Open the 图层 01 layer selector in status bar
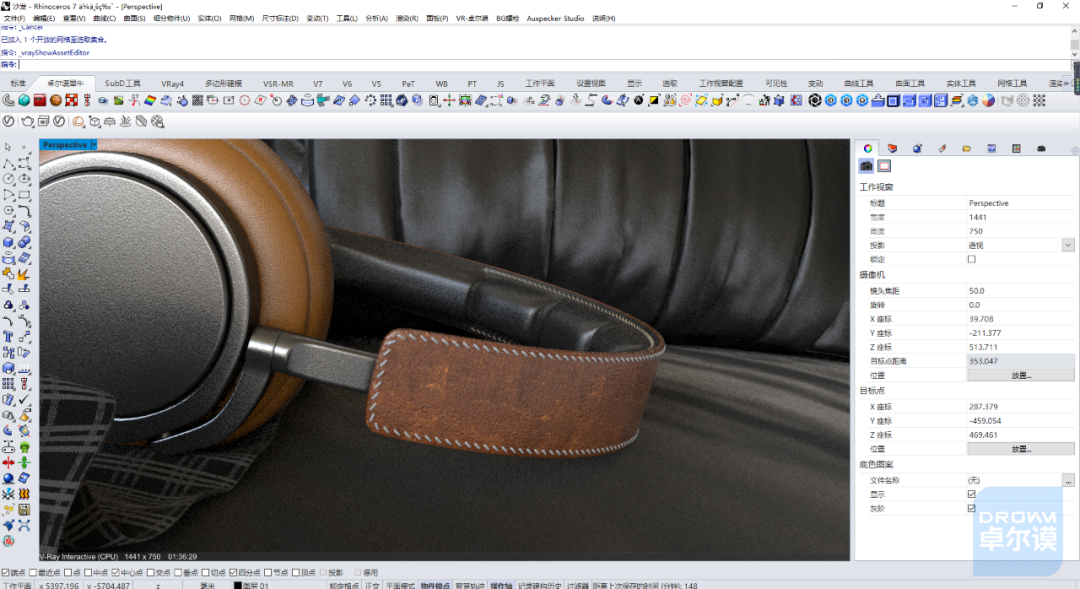The height and width of the screenshot is (589, 1080). 256,586
